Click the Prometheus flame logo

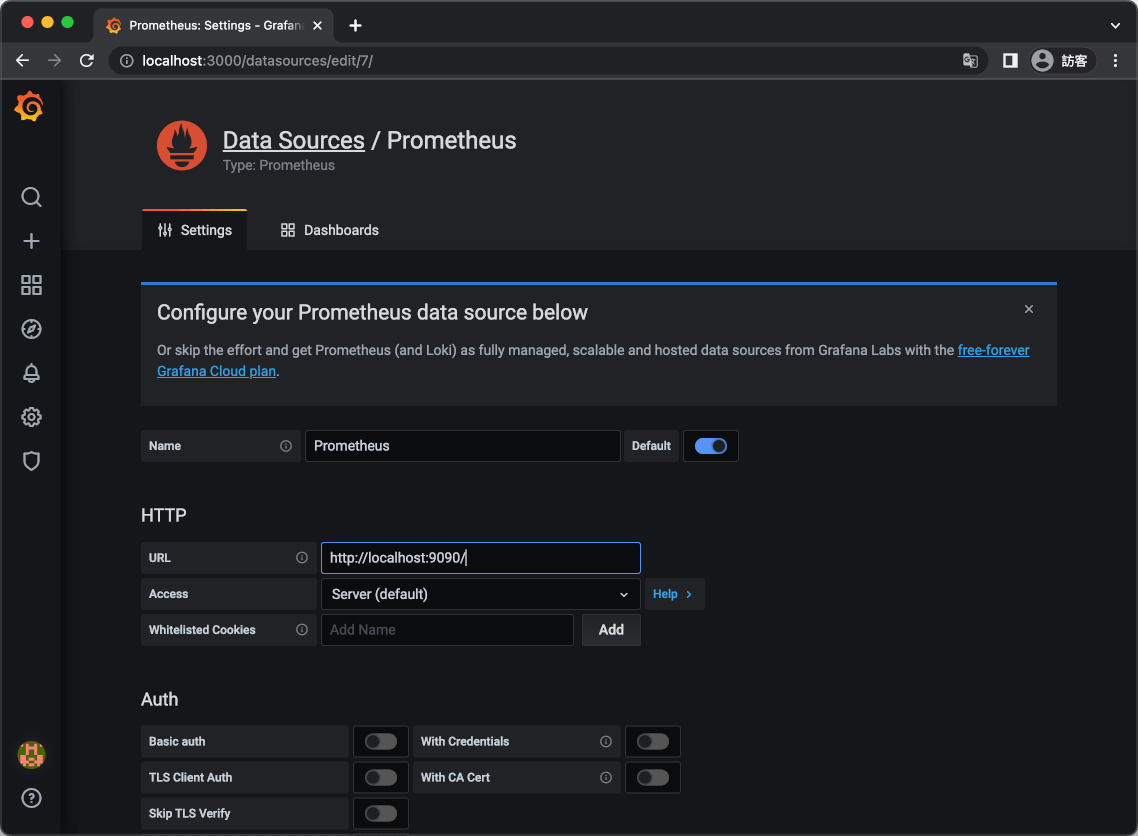(x=182, y=145)
